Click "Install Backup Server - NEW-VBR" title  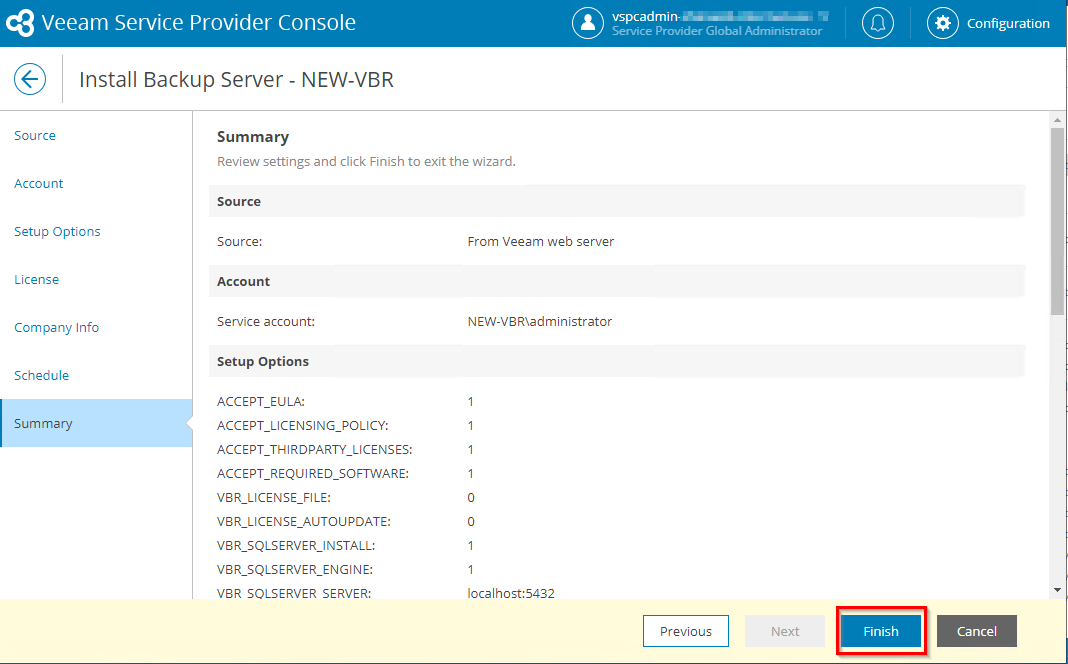[236, 80]
